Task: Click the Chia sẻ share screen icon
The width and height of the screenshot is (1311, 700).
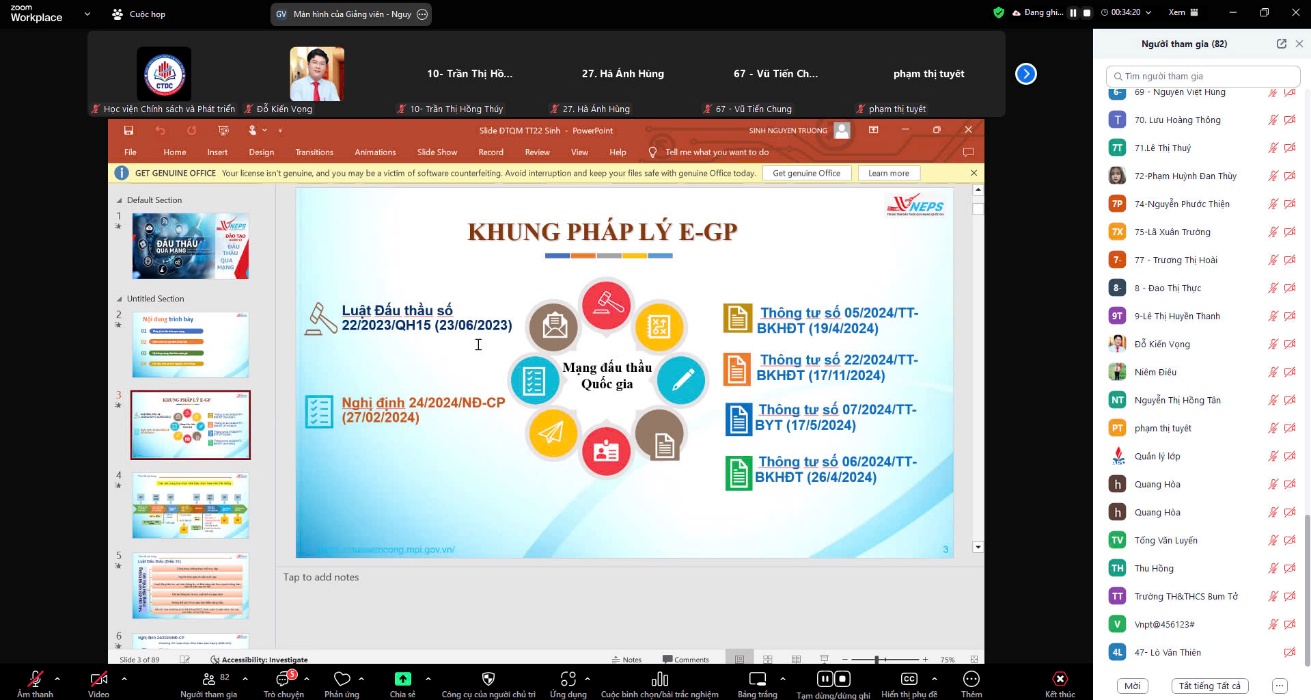Action: pyautogui.click(x=402, y=679)
